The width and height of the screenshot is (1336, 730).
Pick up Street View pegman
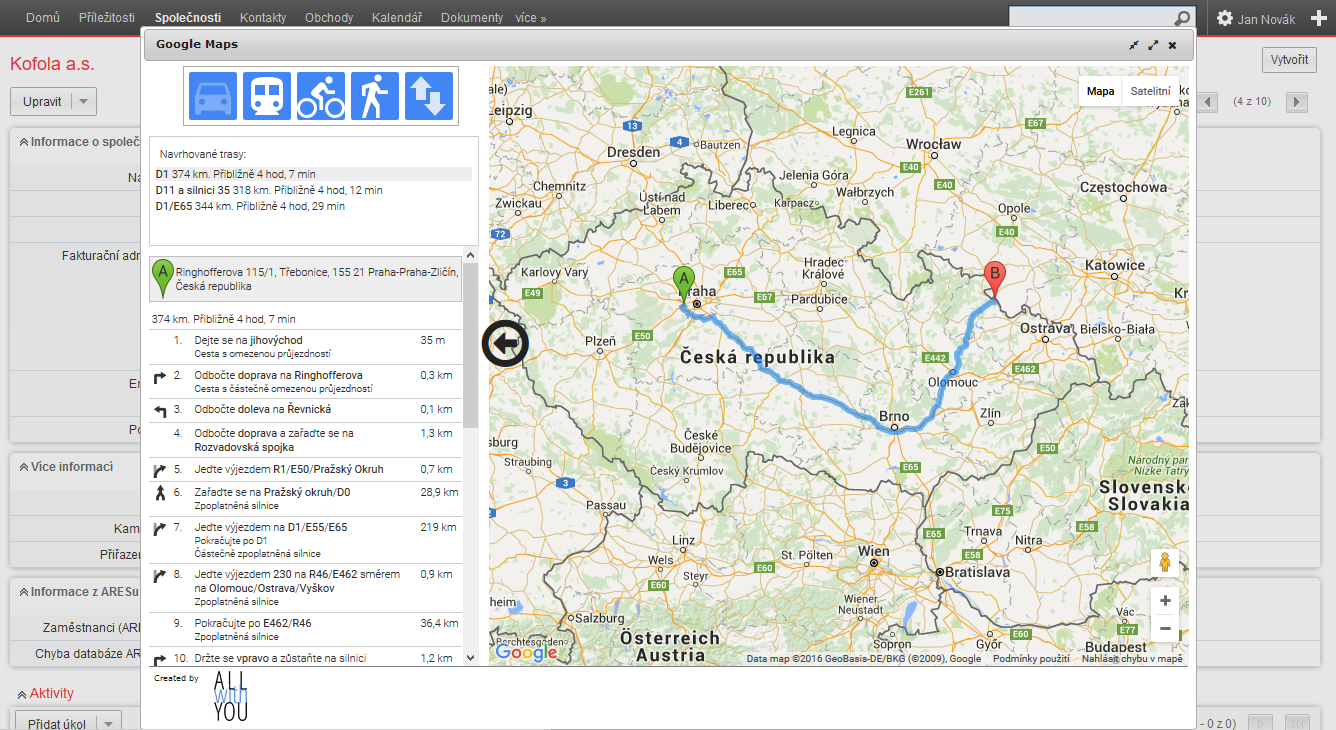pyautogui.click(x=1164, y=563)
